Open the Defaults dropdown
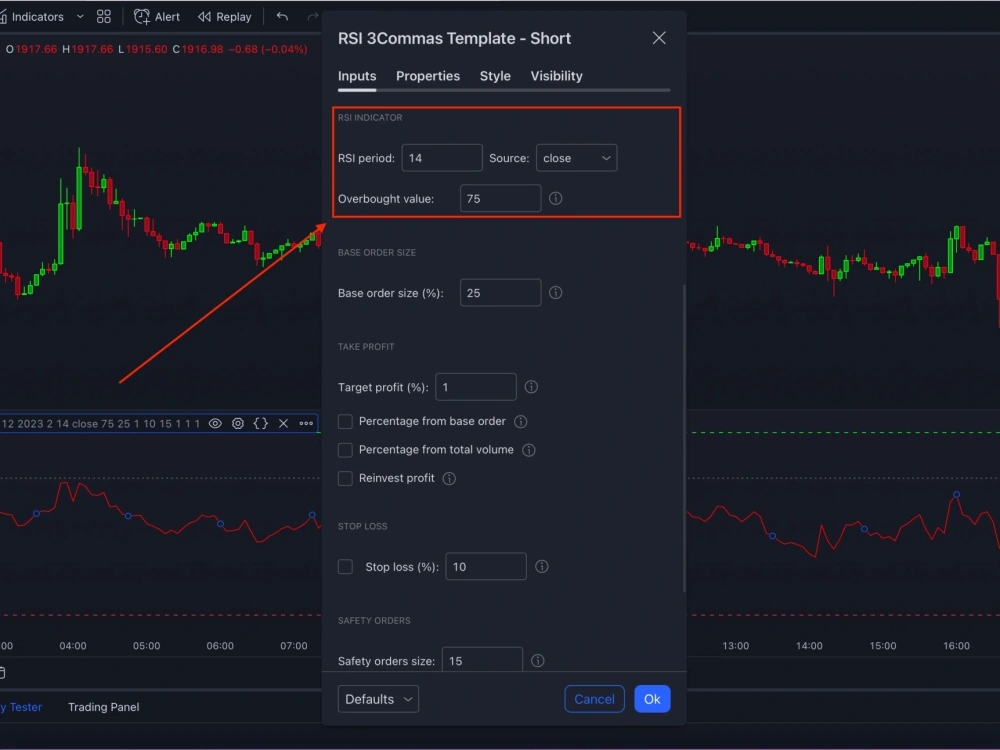Viewport: 1000px width, 750px height. pos(378,699)
